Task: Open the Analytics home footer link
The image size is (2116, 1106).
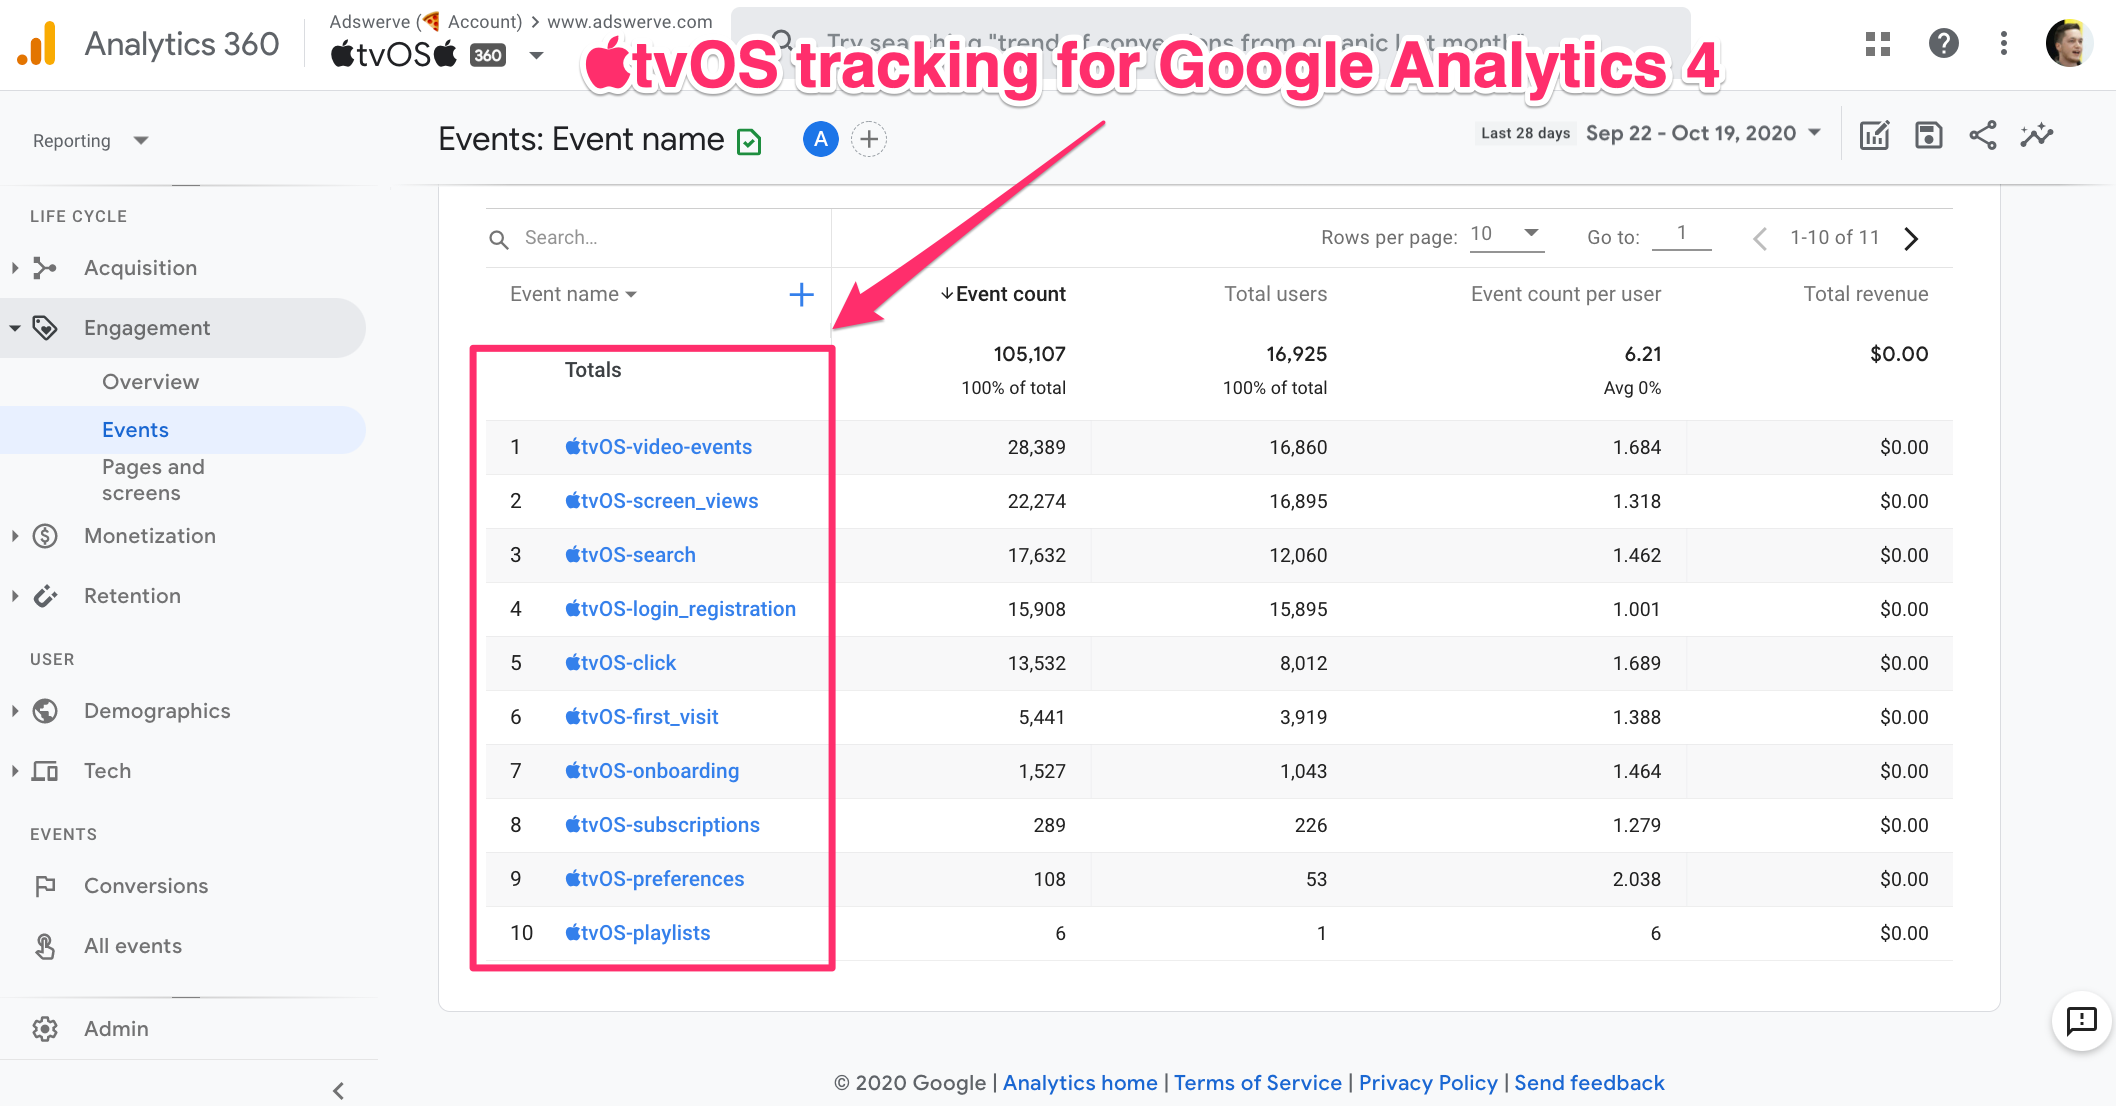Action: (x=1080, y=1083)
